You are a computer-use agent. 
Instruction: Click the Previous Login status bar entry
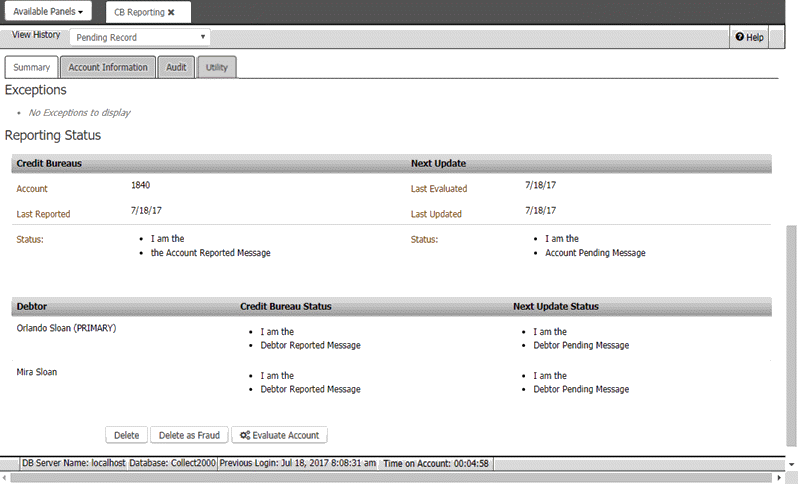[x=298, y=463]
